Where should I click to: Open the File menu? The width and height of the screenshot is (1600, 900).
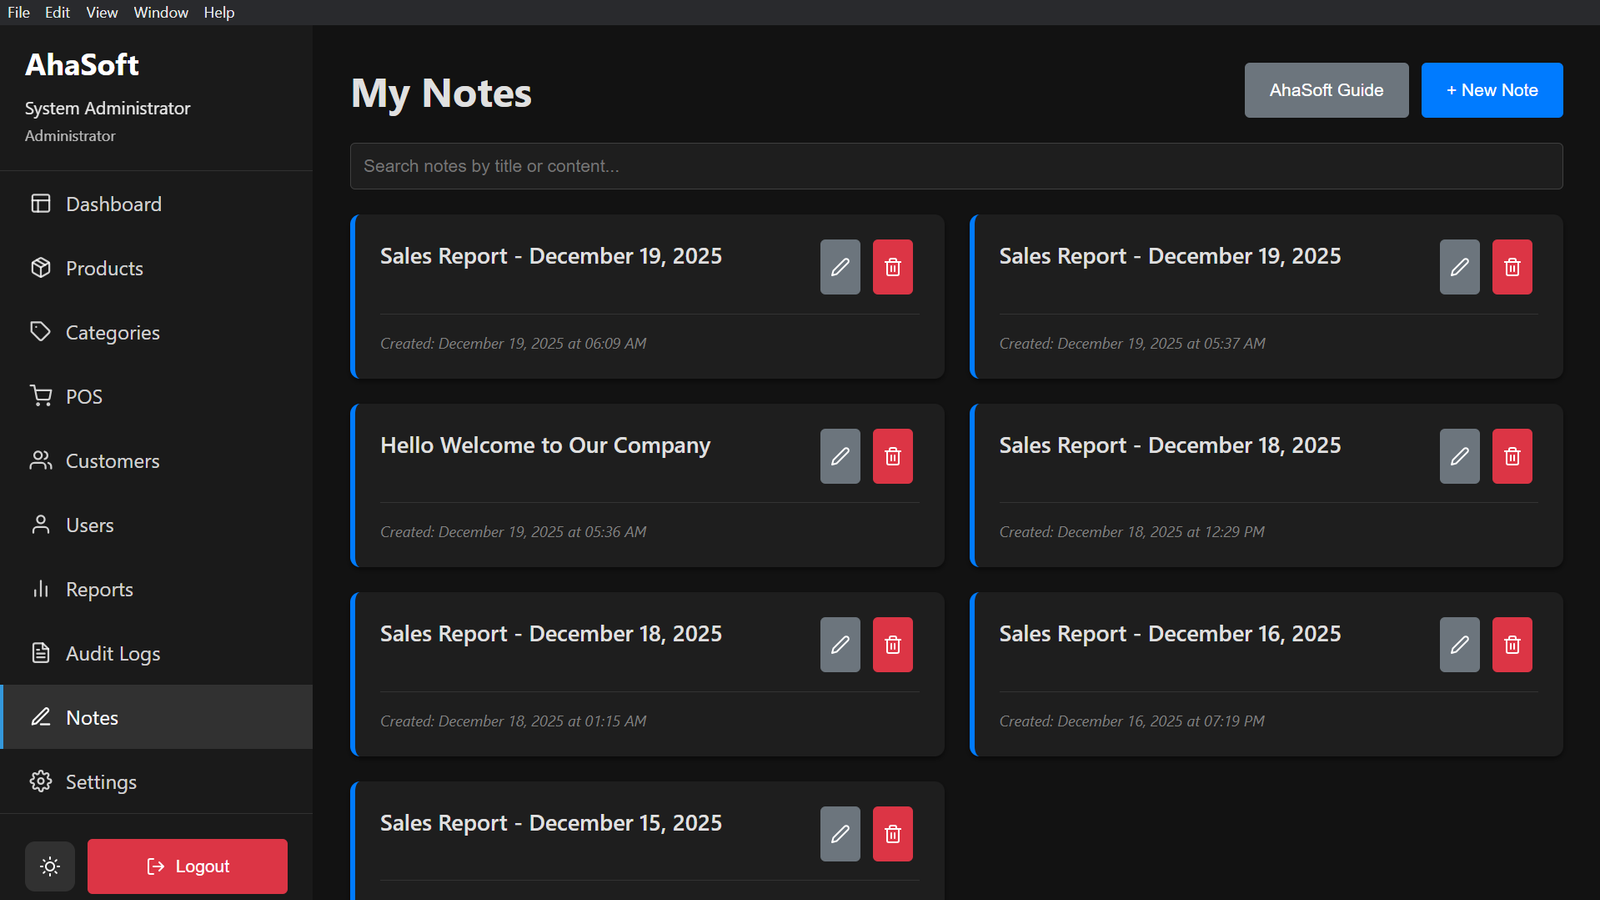coord(18,12)
